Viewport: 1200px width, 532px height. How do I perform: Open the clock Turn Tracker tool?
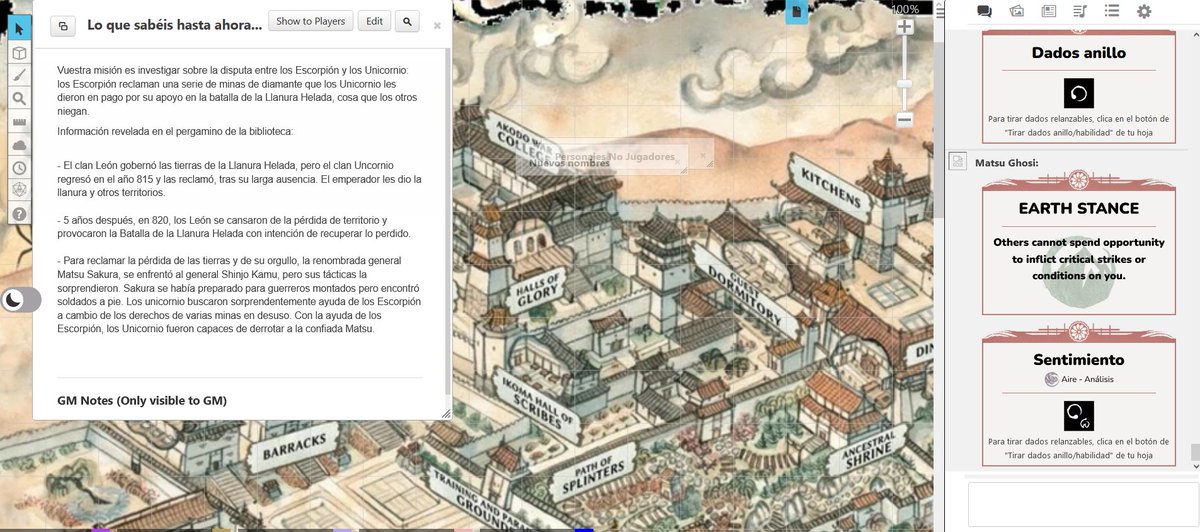[x=19, y=168]
